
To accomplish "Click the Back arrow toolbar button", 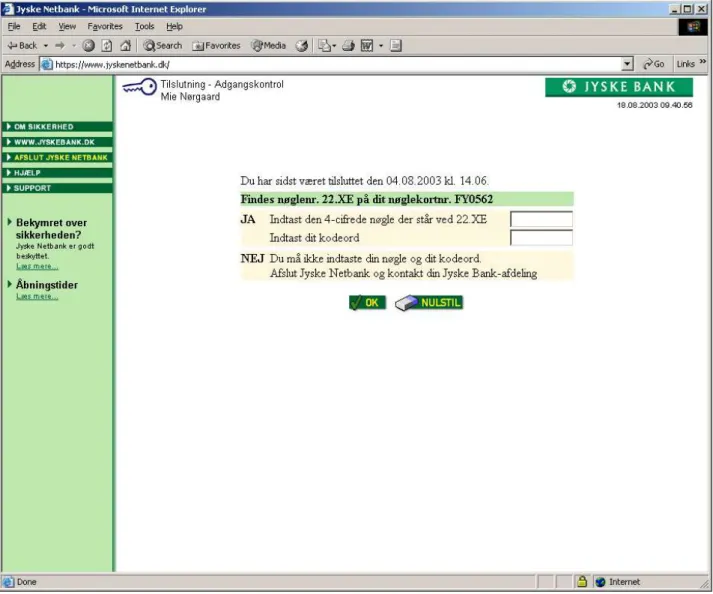I will 22,45.
